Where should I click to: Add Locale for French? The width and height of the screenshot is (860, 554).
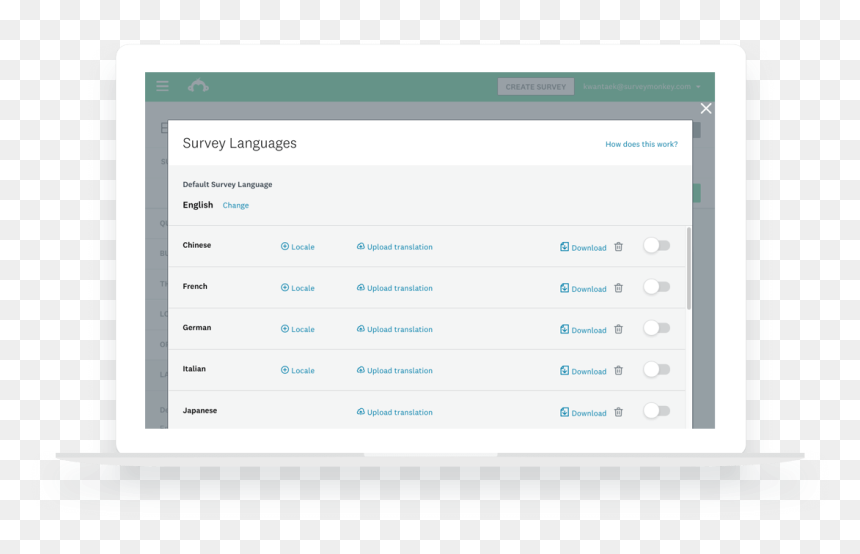298,288
